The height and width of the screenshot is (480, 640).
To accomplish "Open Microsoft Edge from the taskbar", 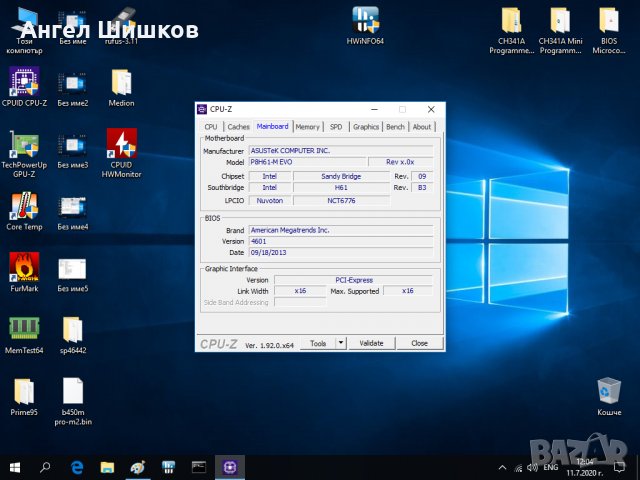I will pyautogui.click(x=77, y=467).
